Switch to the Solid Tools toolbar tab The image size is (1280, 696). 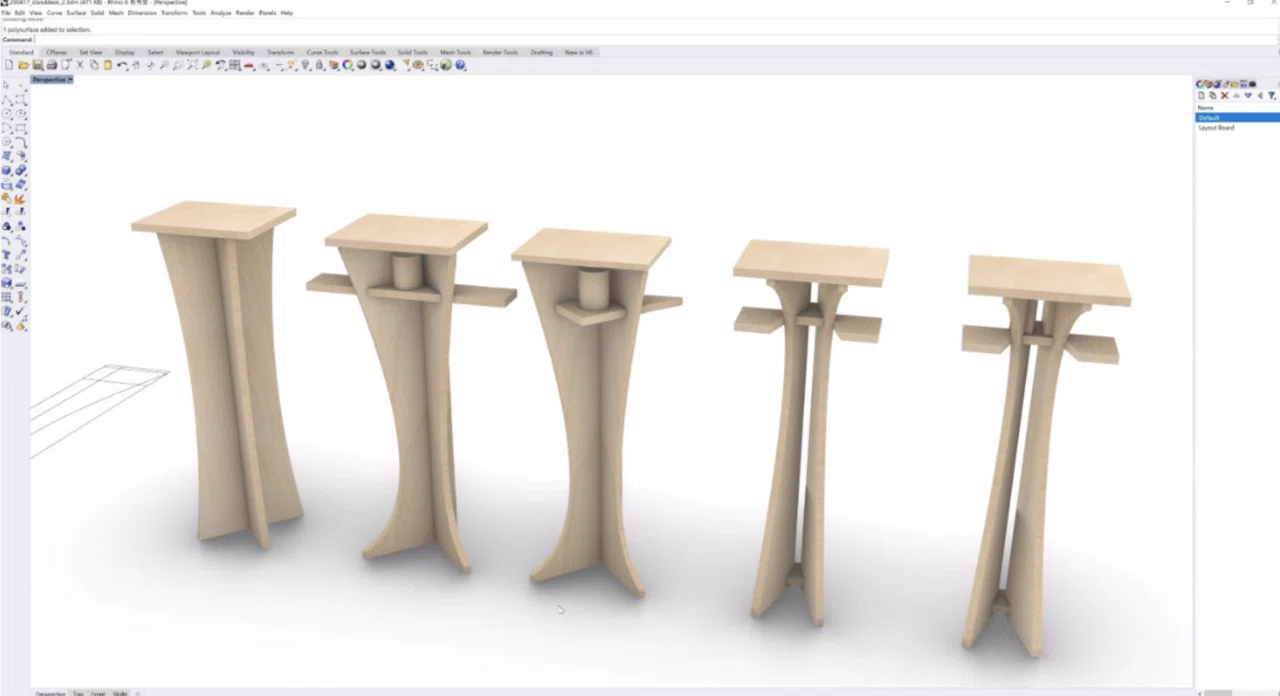[413, 52]
